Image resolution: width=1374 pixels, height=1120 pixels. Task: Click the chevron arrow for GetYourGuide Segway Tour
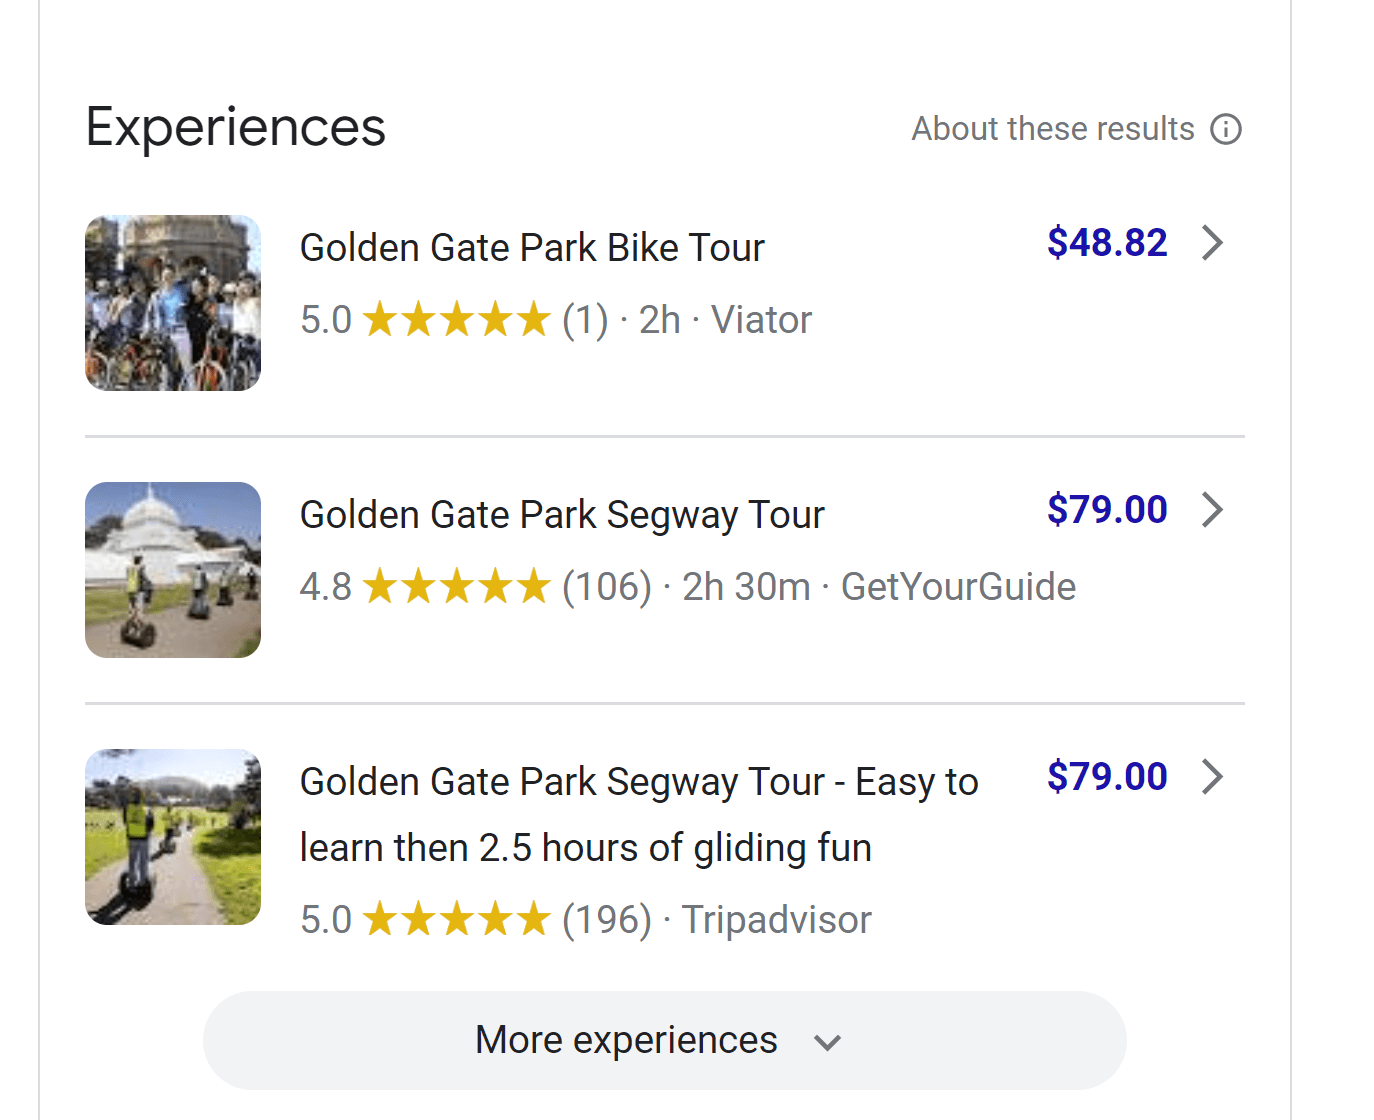[1213, 510]
